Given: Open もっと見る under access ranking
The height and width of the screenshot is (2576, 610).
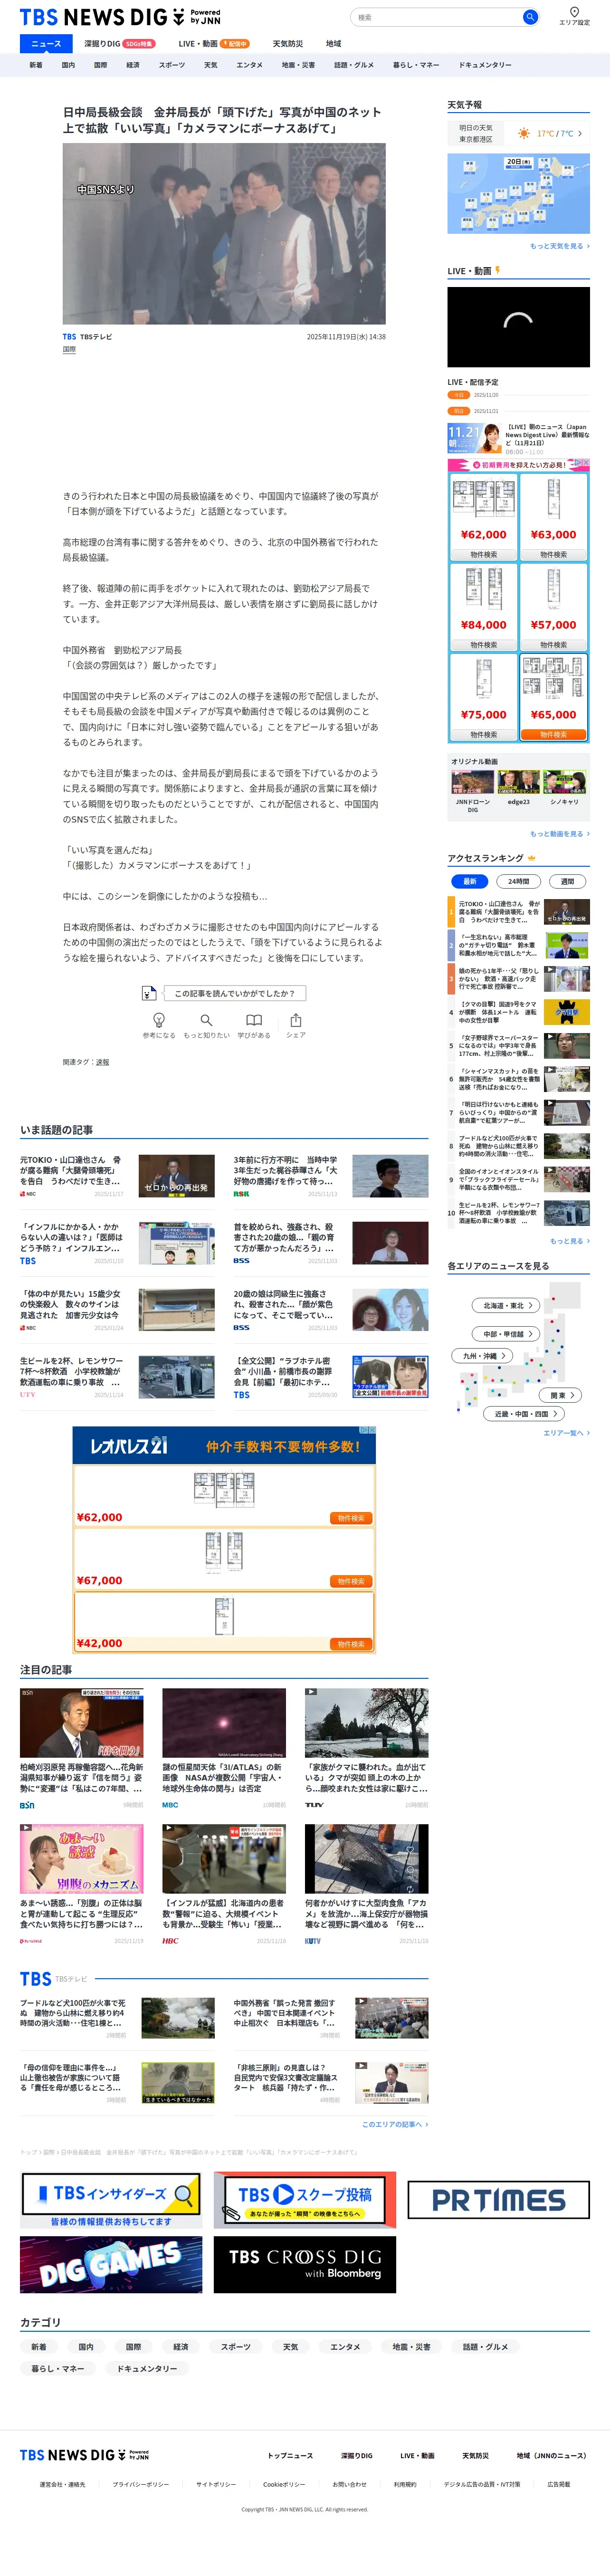Looking at the screenshot, I should coord(569,1241).
